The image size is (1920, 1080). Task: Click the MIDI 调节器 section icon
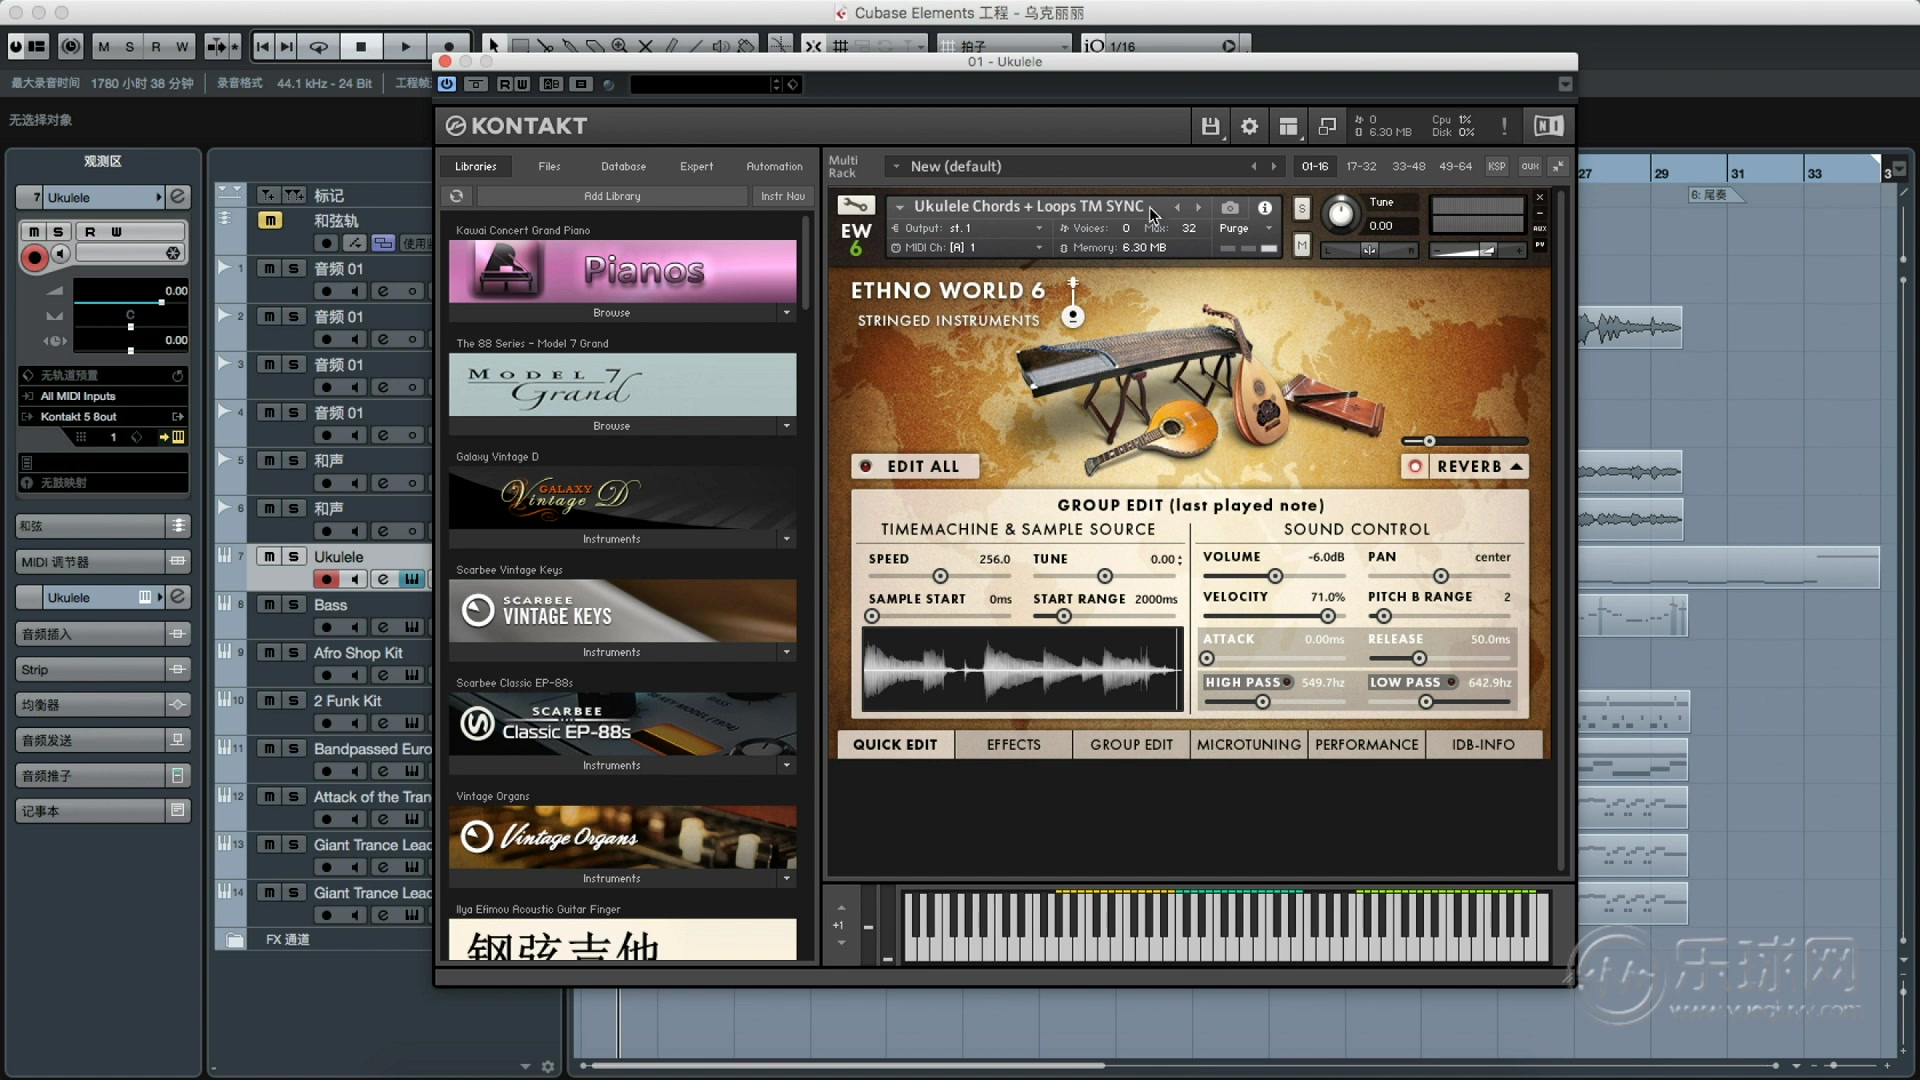[177, 562]
